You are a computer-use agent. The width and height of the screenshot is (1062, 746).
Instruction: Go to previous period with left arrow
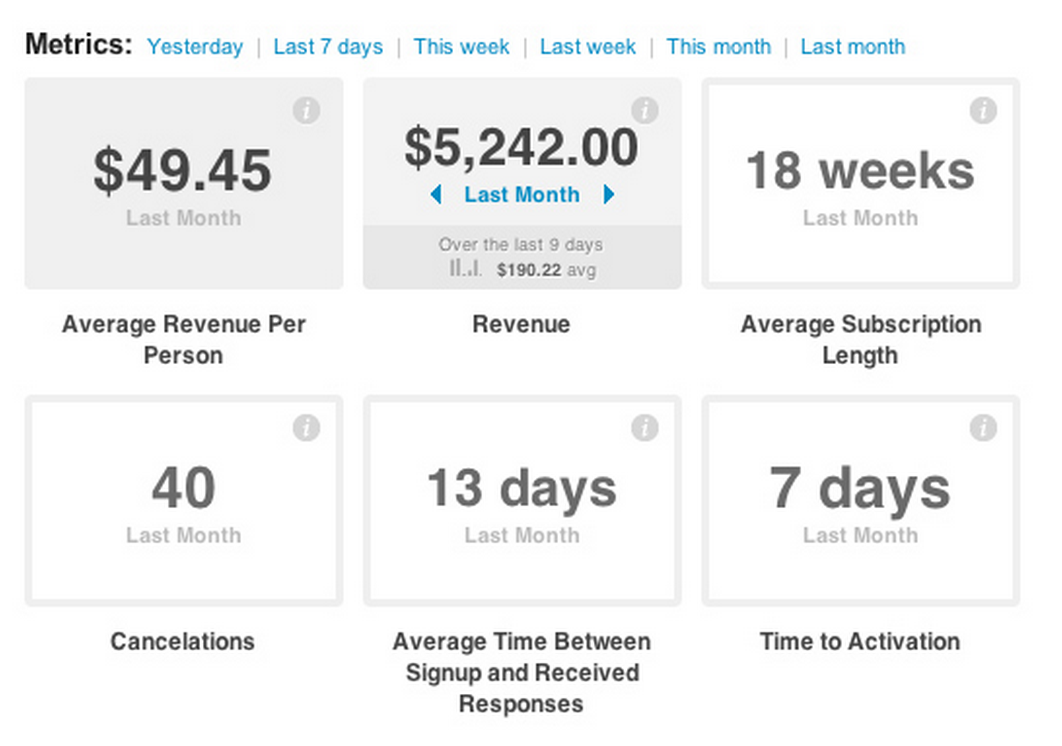click(x=436, y=195)
